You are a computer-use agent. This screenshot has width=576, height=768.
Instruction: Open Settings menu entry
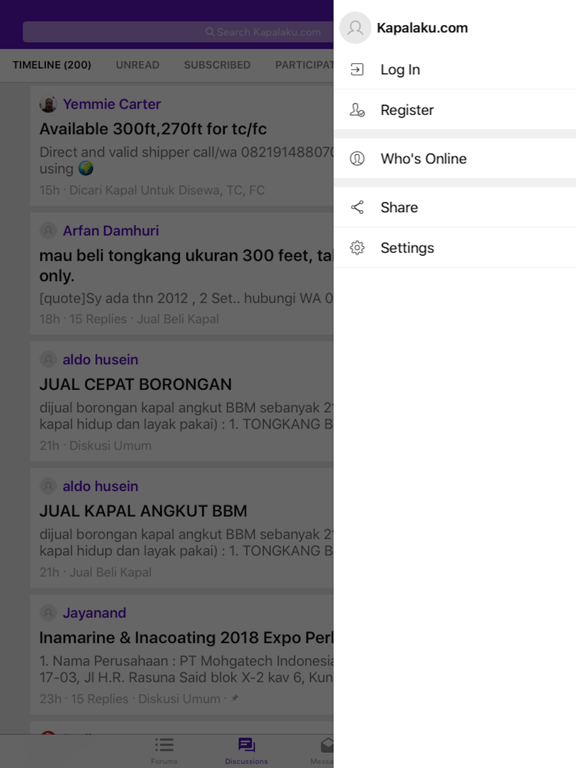pos(455,248)
